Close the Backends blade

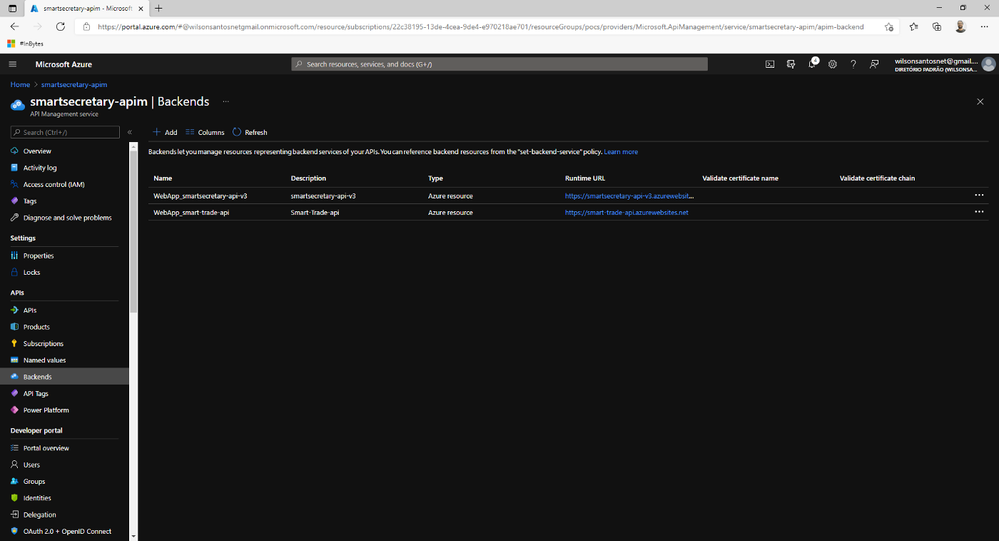click(x=980, y=101)
